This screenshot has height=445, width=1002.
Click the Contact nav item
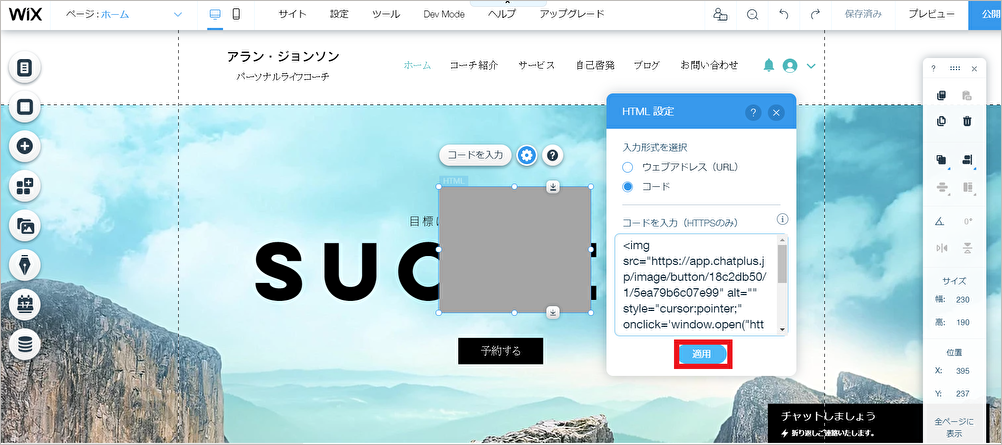click(x=709, y=65)
